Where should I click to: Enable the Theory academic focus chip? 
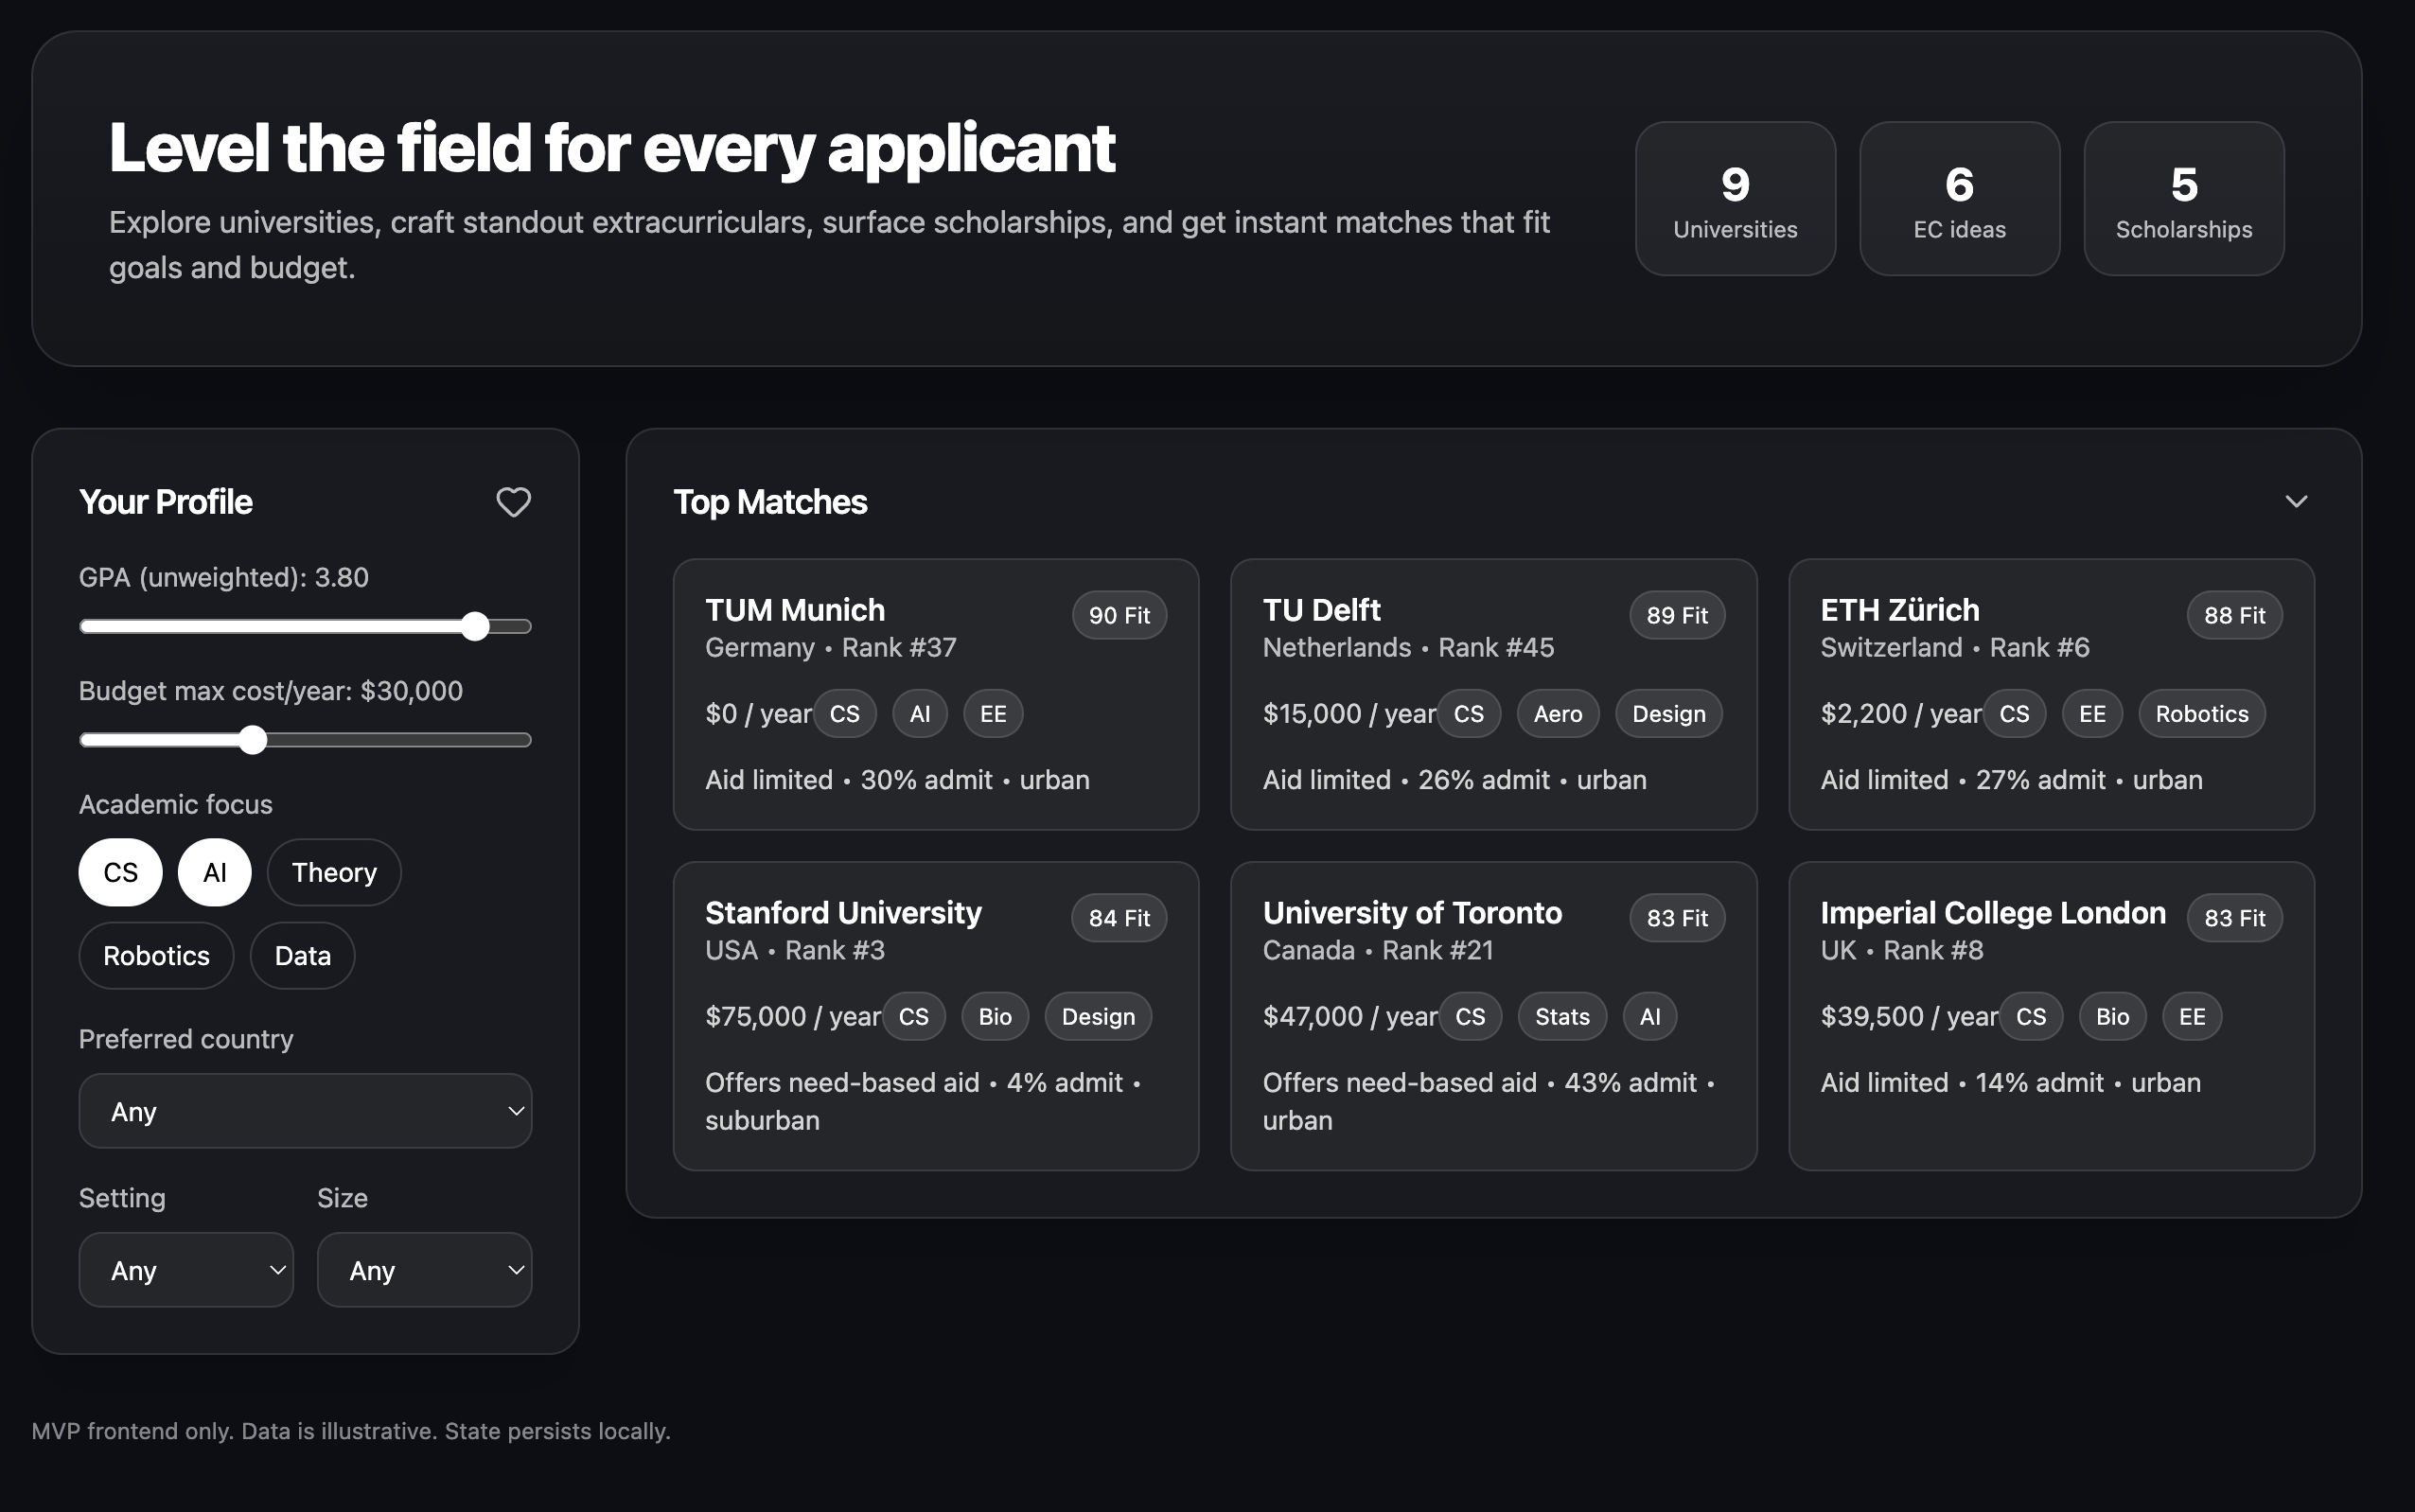(x=334, y=872)
